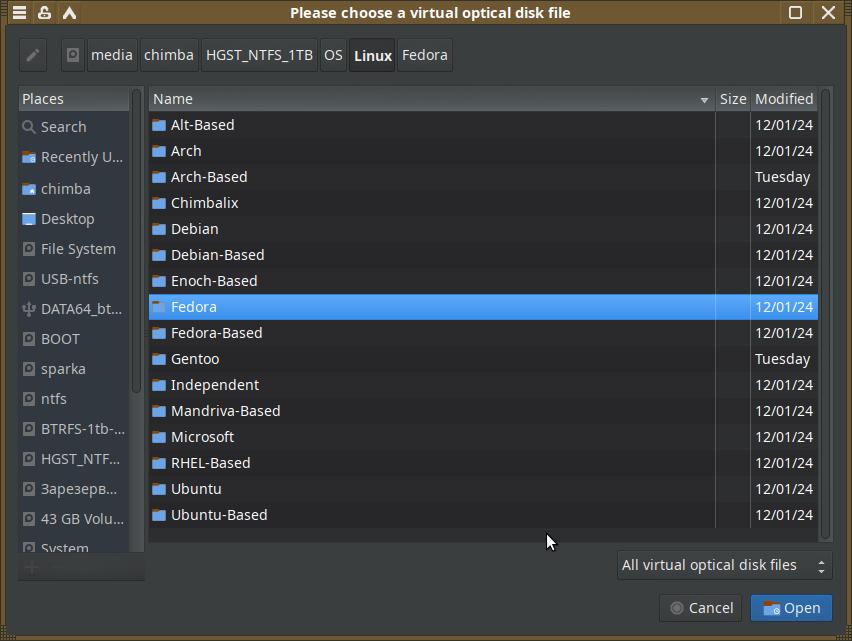Image resolution: width=852 pixels, height=641 pixels.
Task: Open the virtual optical disk files filter dropdown
Action: 724,565
